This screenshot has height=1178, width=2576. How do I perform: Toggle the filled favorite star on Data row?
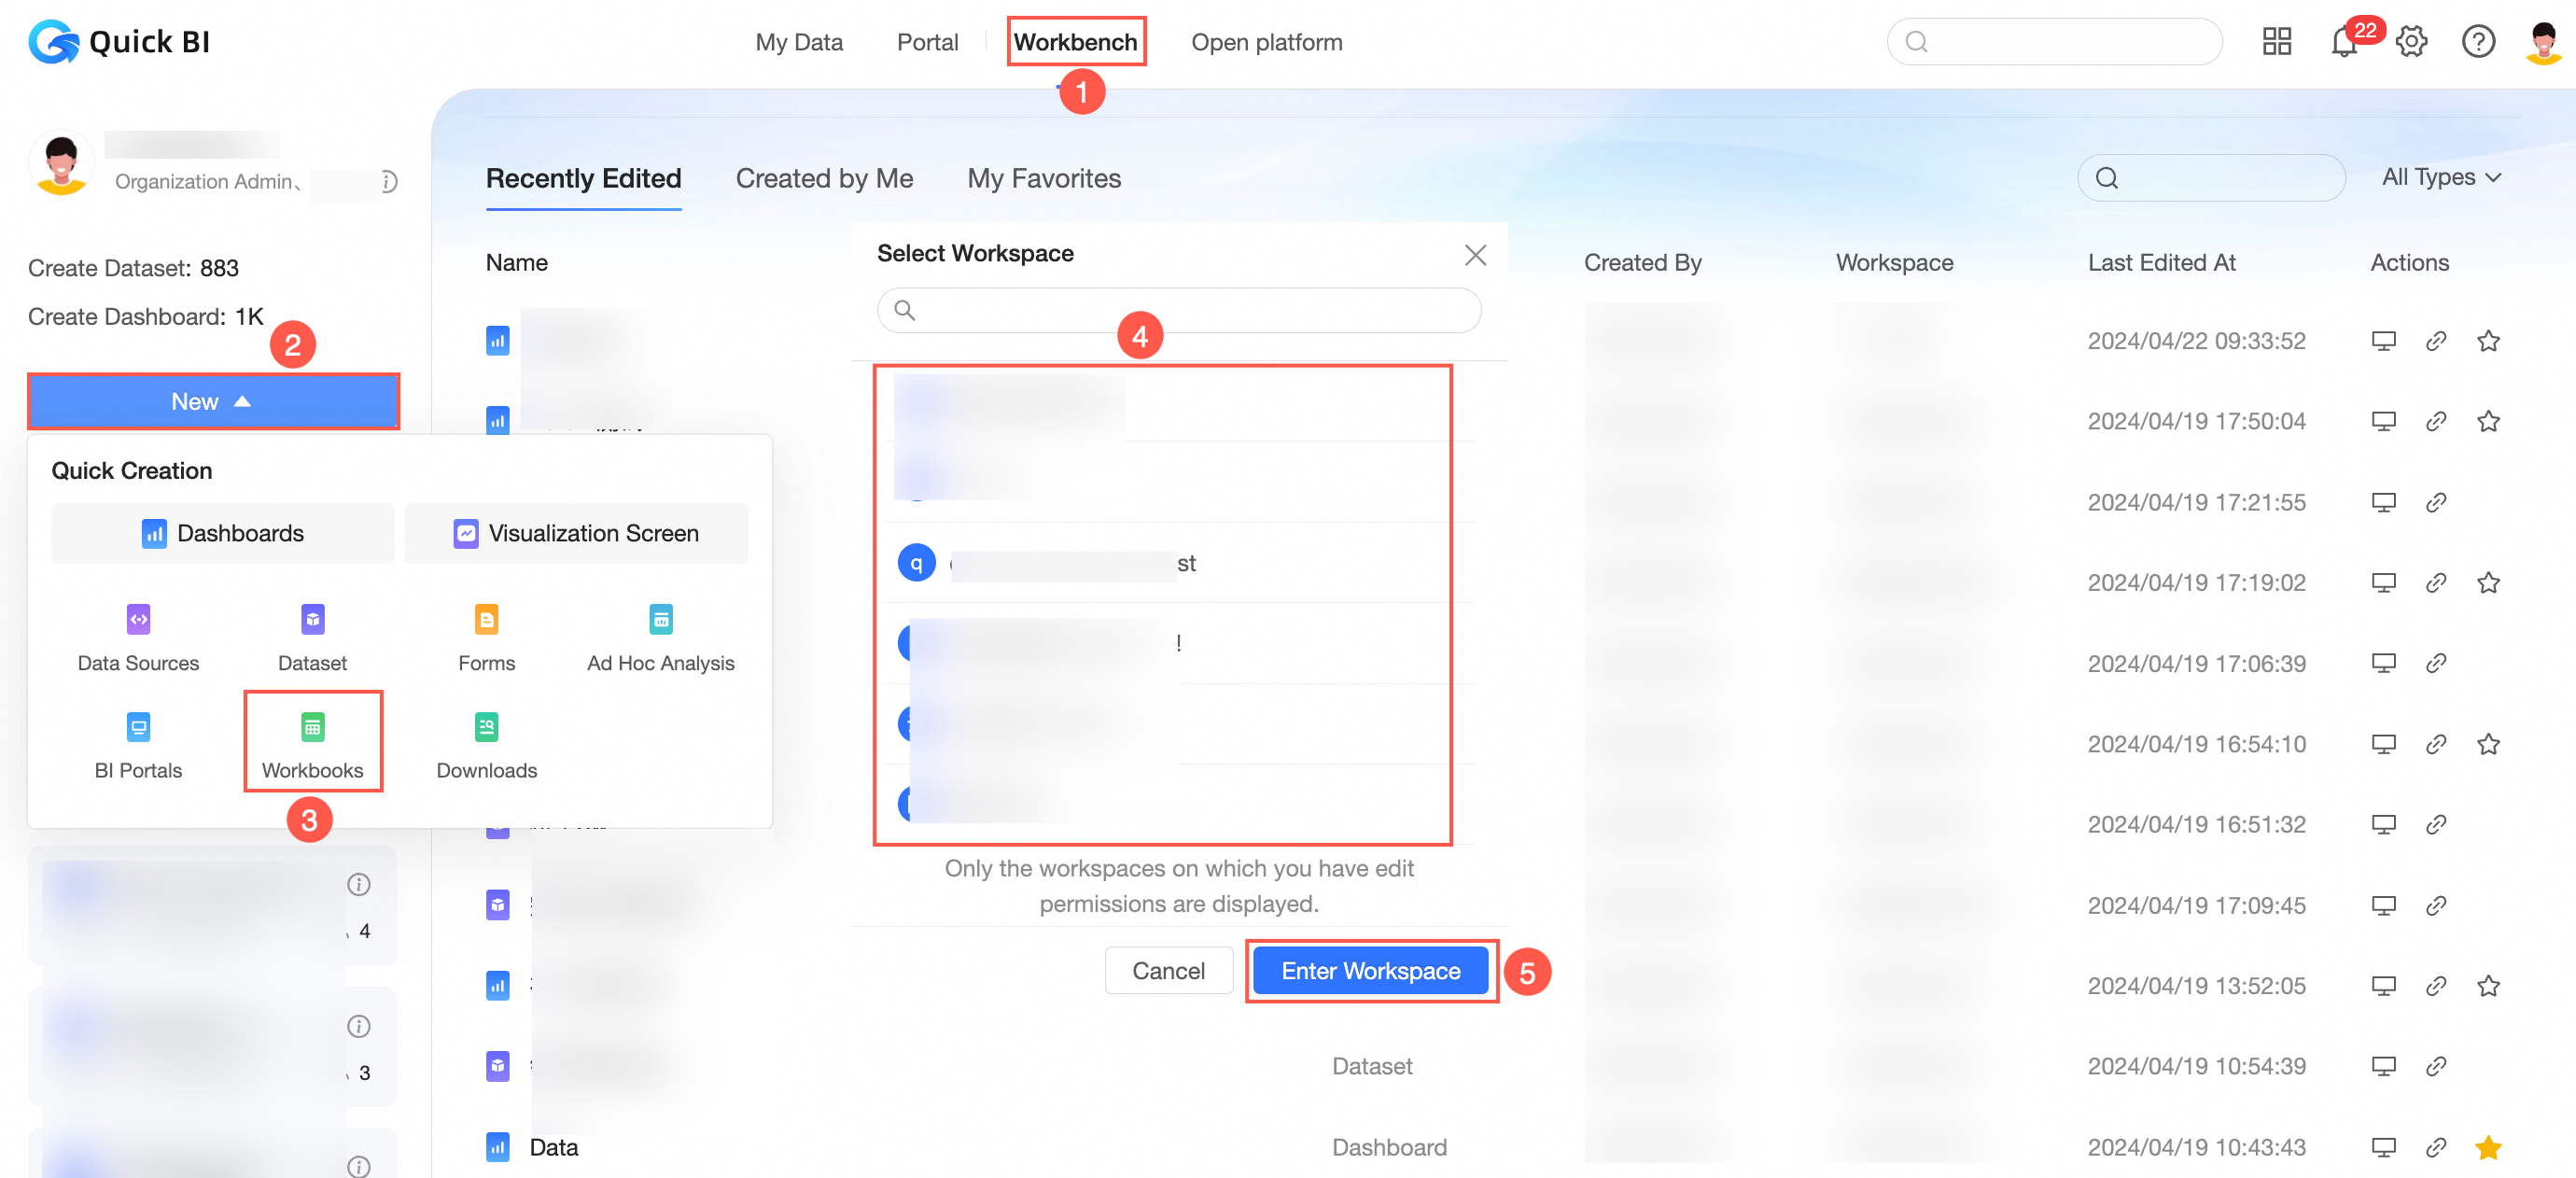coord(2488,1147)
